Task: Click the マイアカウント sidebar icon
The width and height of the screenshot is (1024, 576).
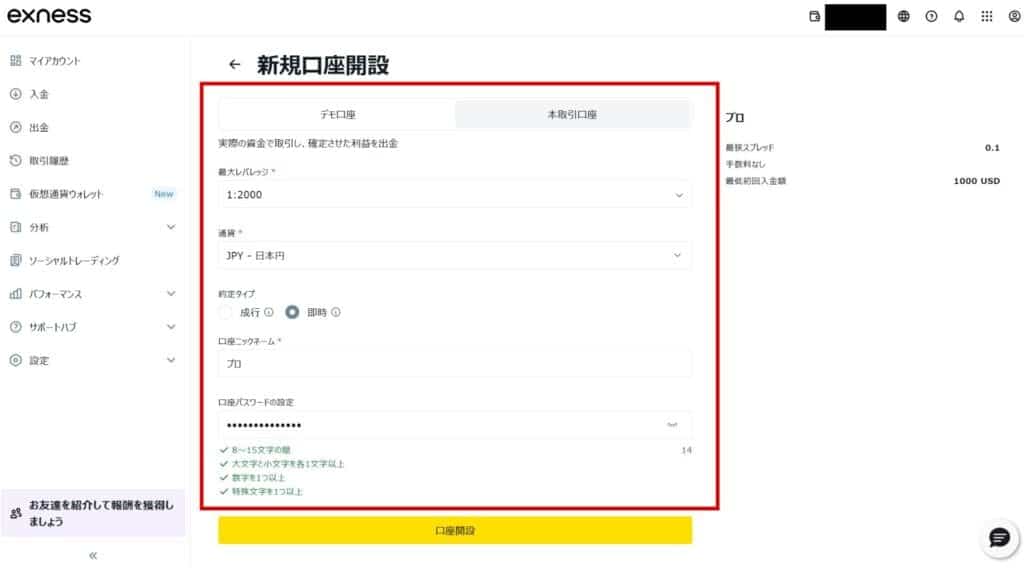Action: (16, 61)
